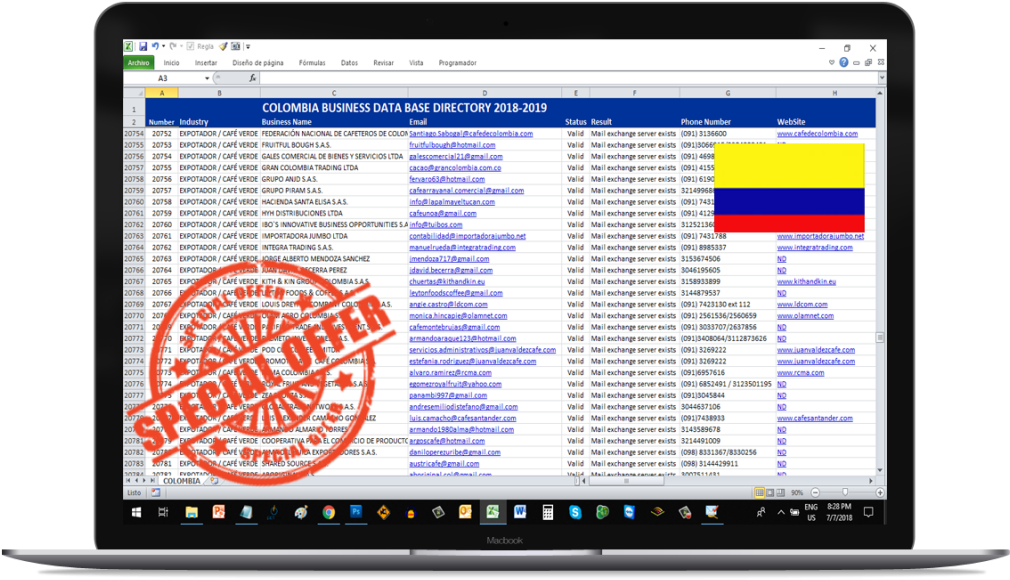
Task: Click the COLOMBIA sheet tab
Action: (x=182, y=481)
